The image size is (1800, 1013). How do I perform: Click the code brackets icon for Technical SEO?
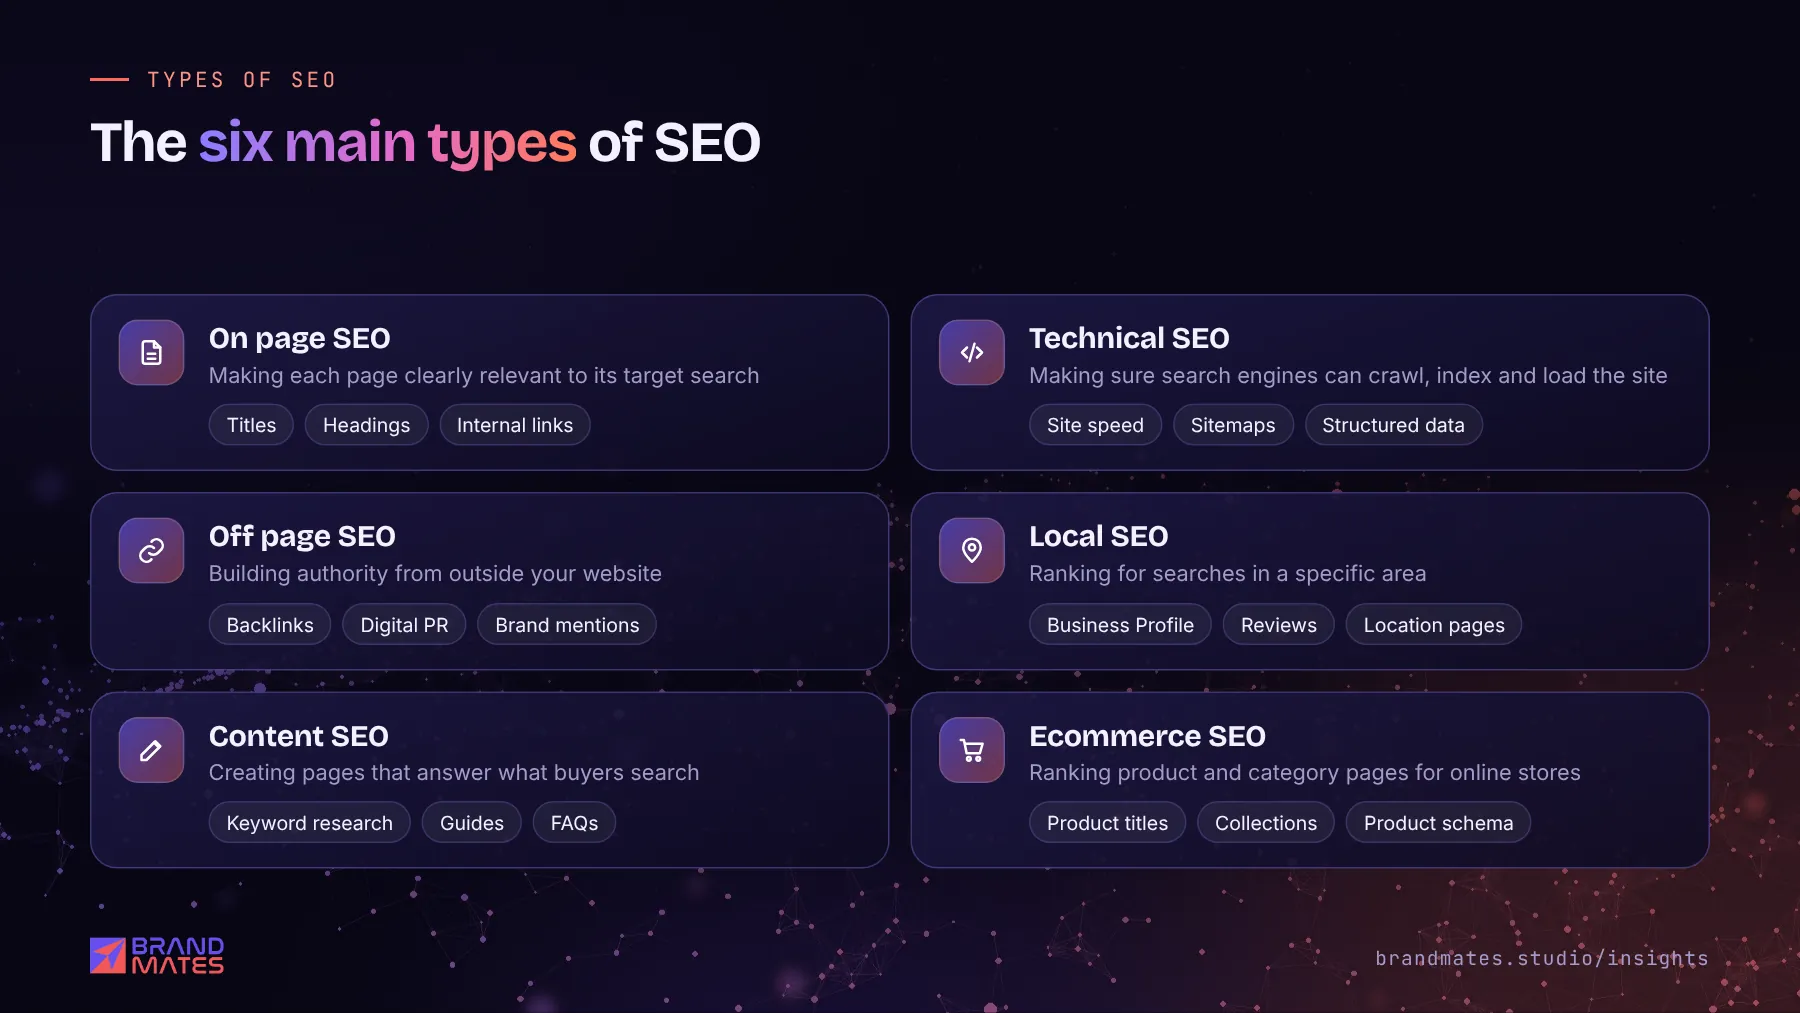(x=971, y=352)
